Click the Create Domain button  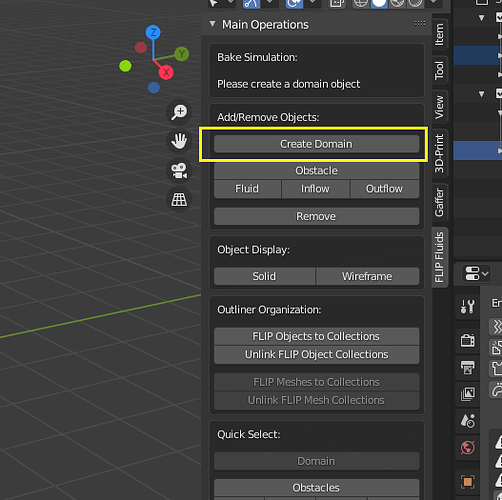(316, 144)
